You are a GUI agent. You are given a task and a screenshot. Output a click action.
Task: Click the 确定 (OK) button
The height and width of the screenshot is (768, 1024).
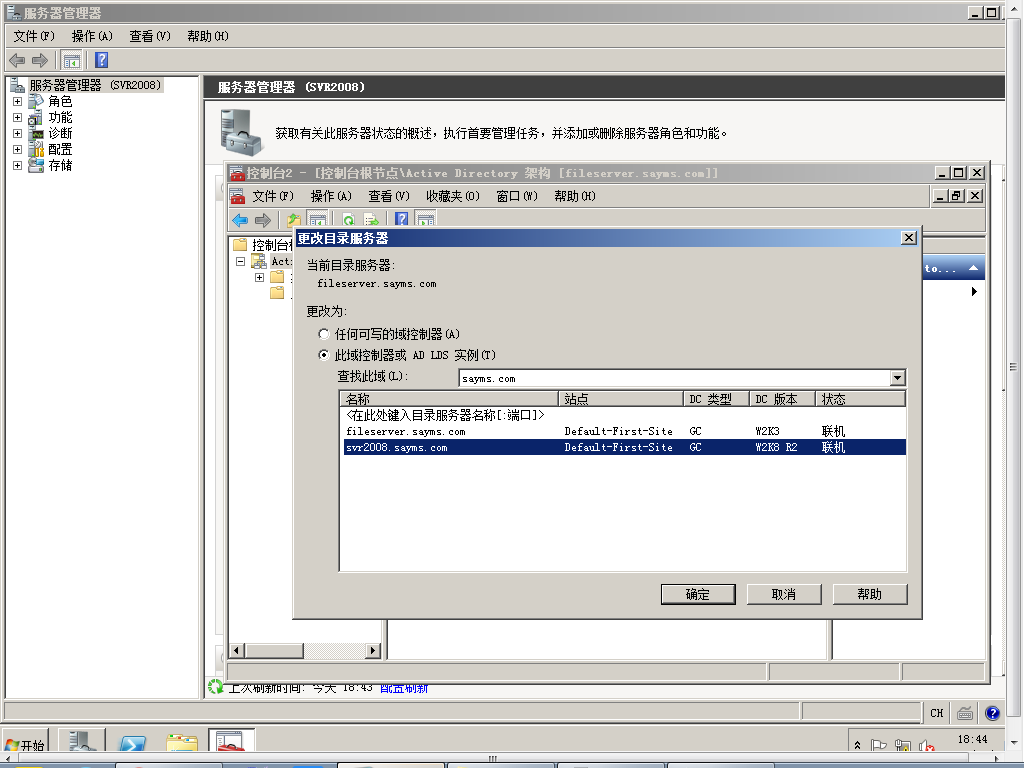pyautogui.click(x=698, y=594)
